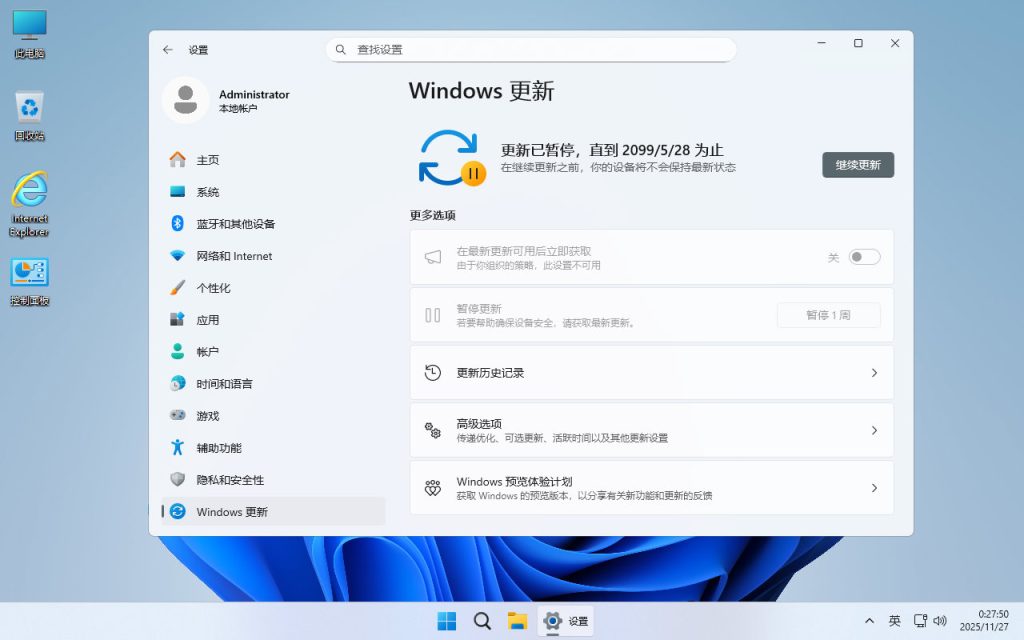Launch Internet Explorer from the desktop

coord(29,200)
